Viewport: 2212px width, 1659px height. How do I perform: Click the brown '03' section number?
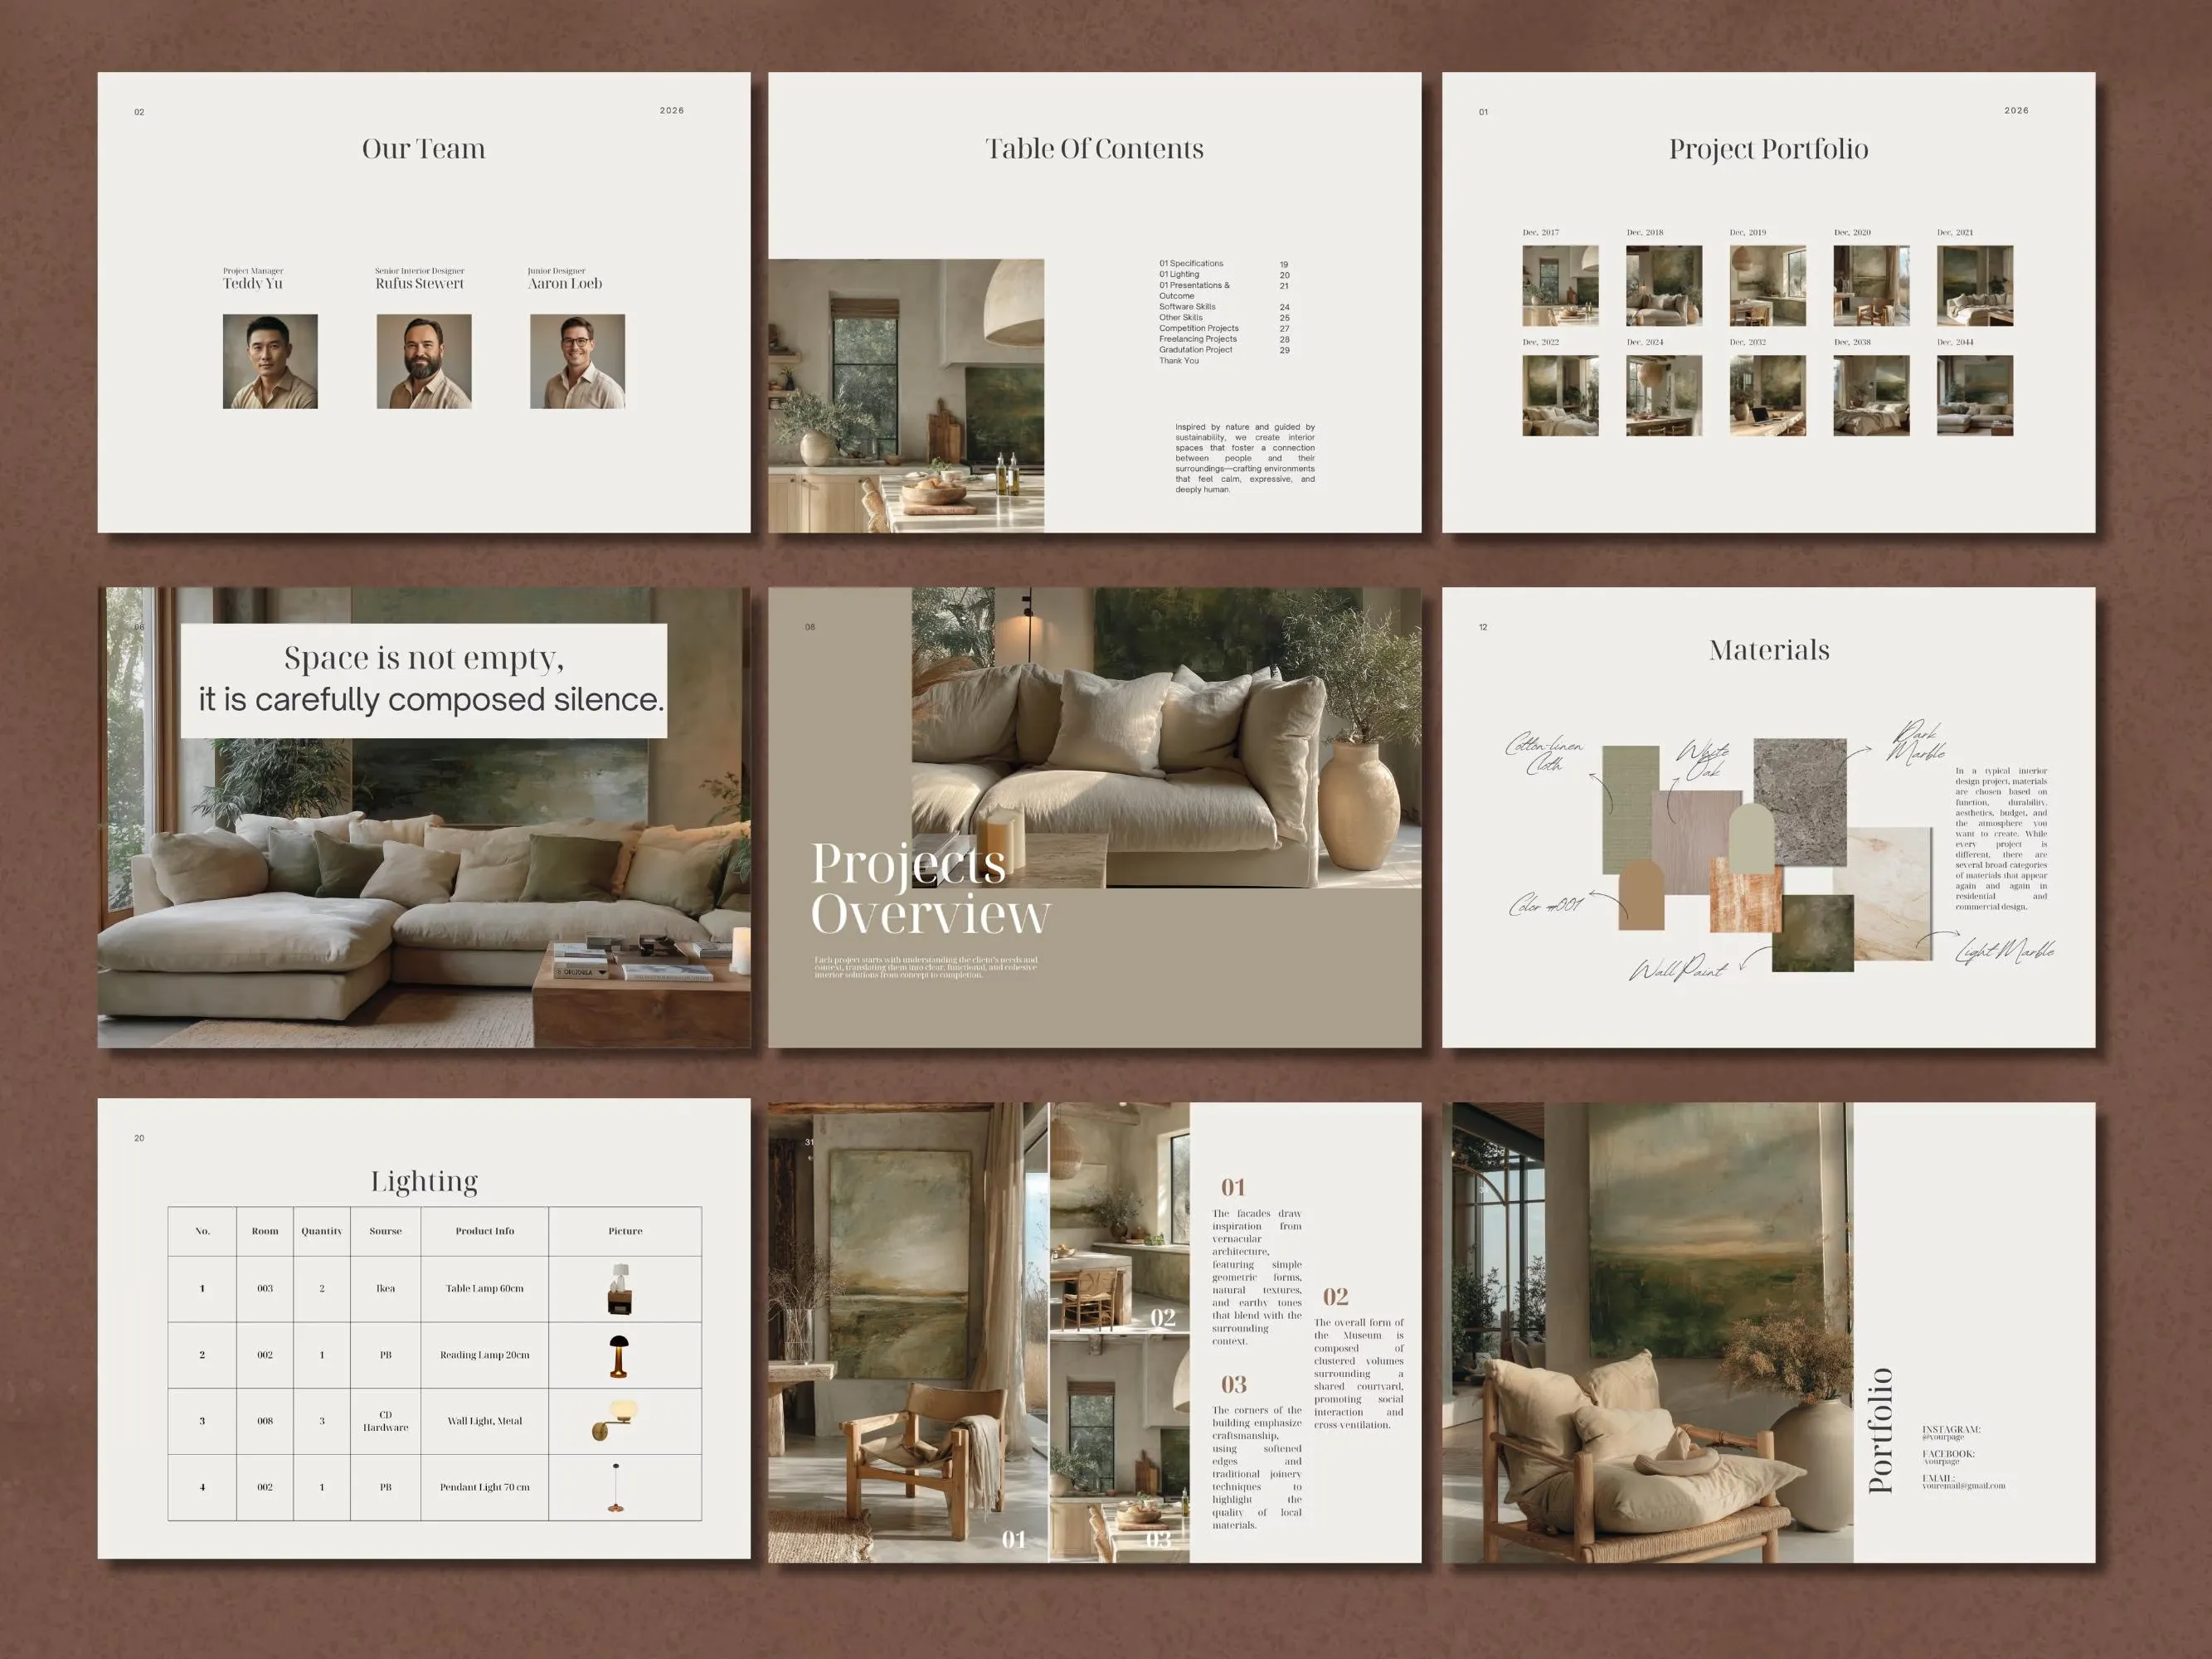tap(1233, 1384)
